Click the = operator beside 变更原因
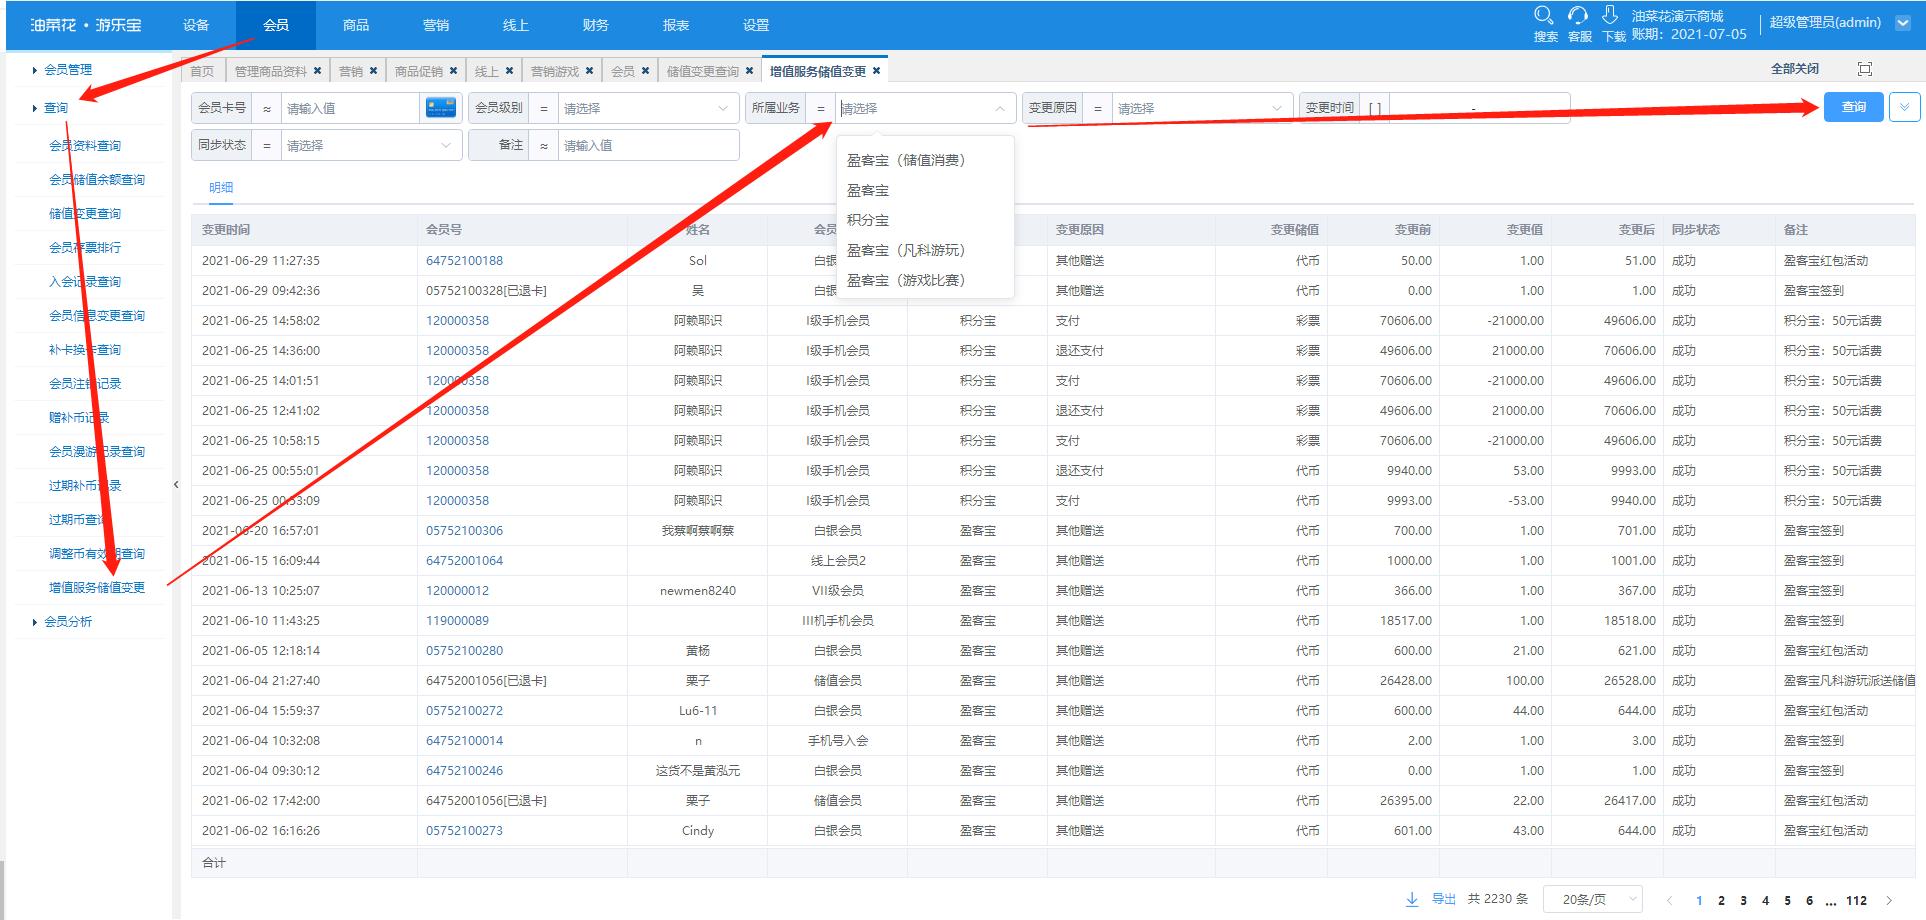Image resolution: width=1926 pixels, height=920 pixels. coord(1098,108)
